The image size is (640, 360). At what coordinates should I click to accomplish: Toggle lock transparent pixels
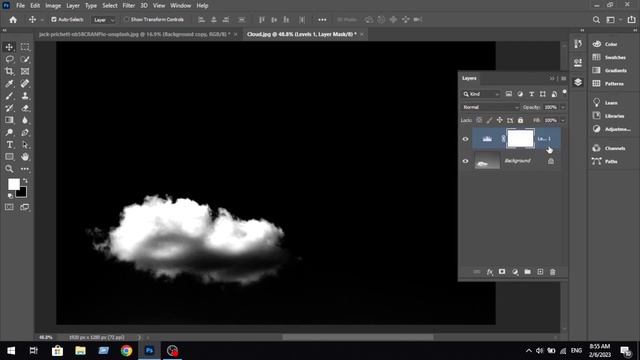tap(479, 120)
